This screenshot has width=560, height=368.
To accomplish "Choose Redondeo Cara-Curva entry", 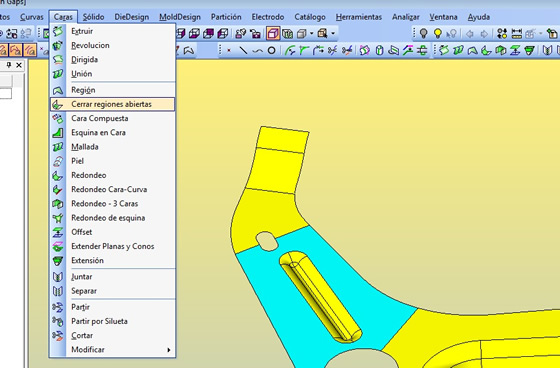I will [112, 189].
